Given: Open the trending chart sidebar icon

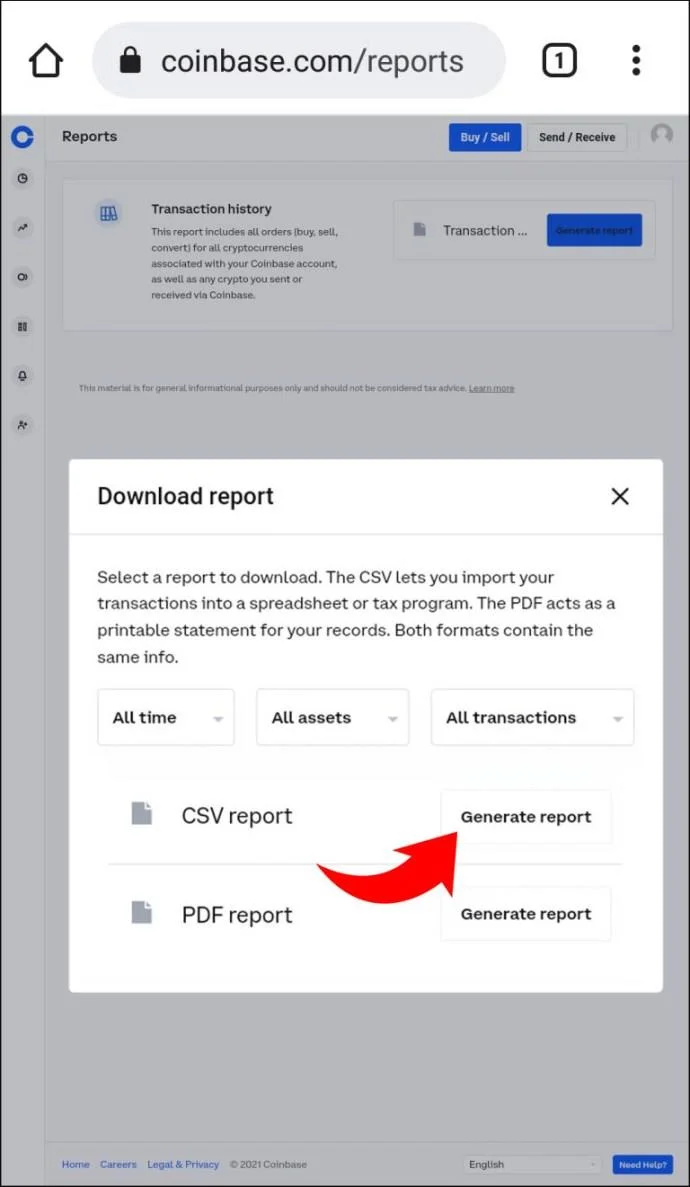Looking at the screenshot, I should point(23,227).
